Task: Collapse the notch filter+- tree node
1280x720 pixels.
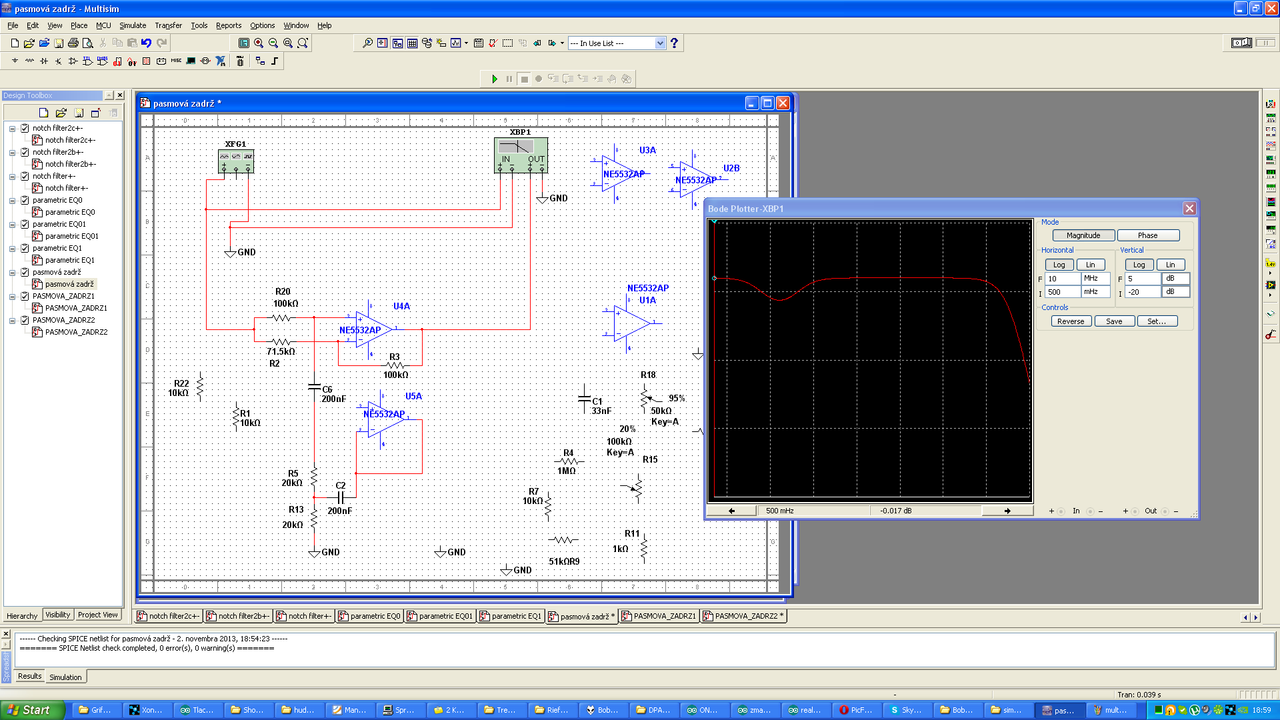Action: [12, 176]
